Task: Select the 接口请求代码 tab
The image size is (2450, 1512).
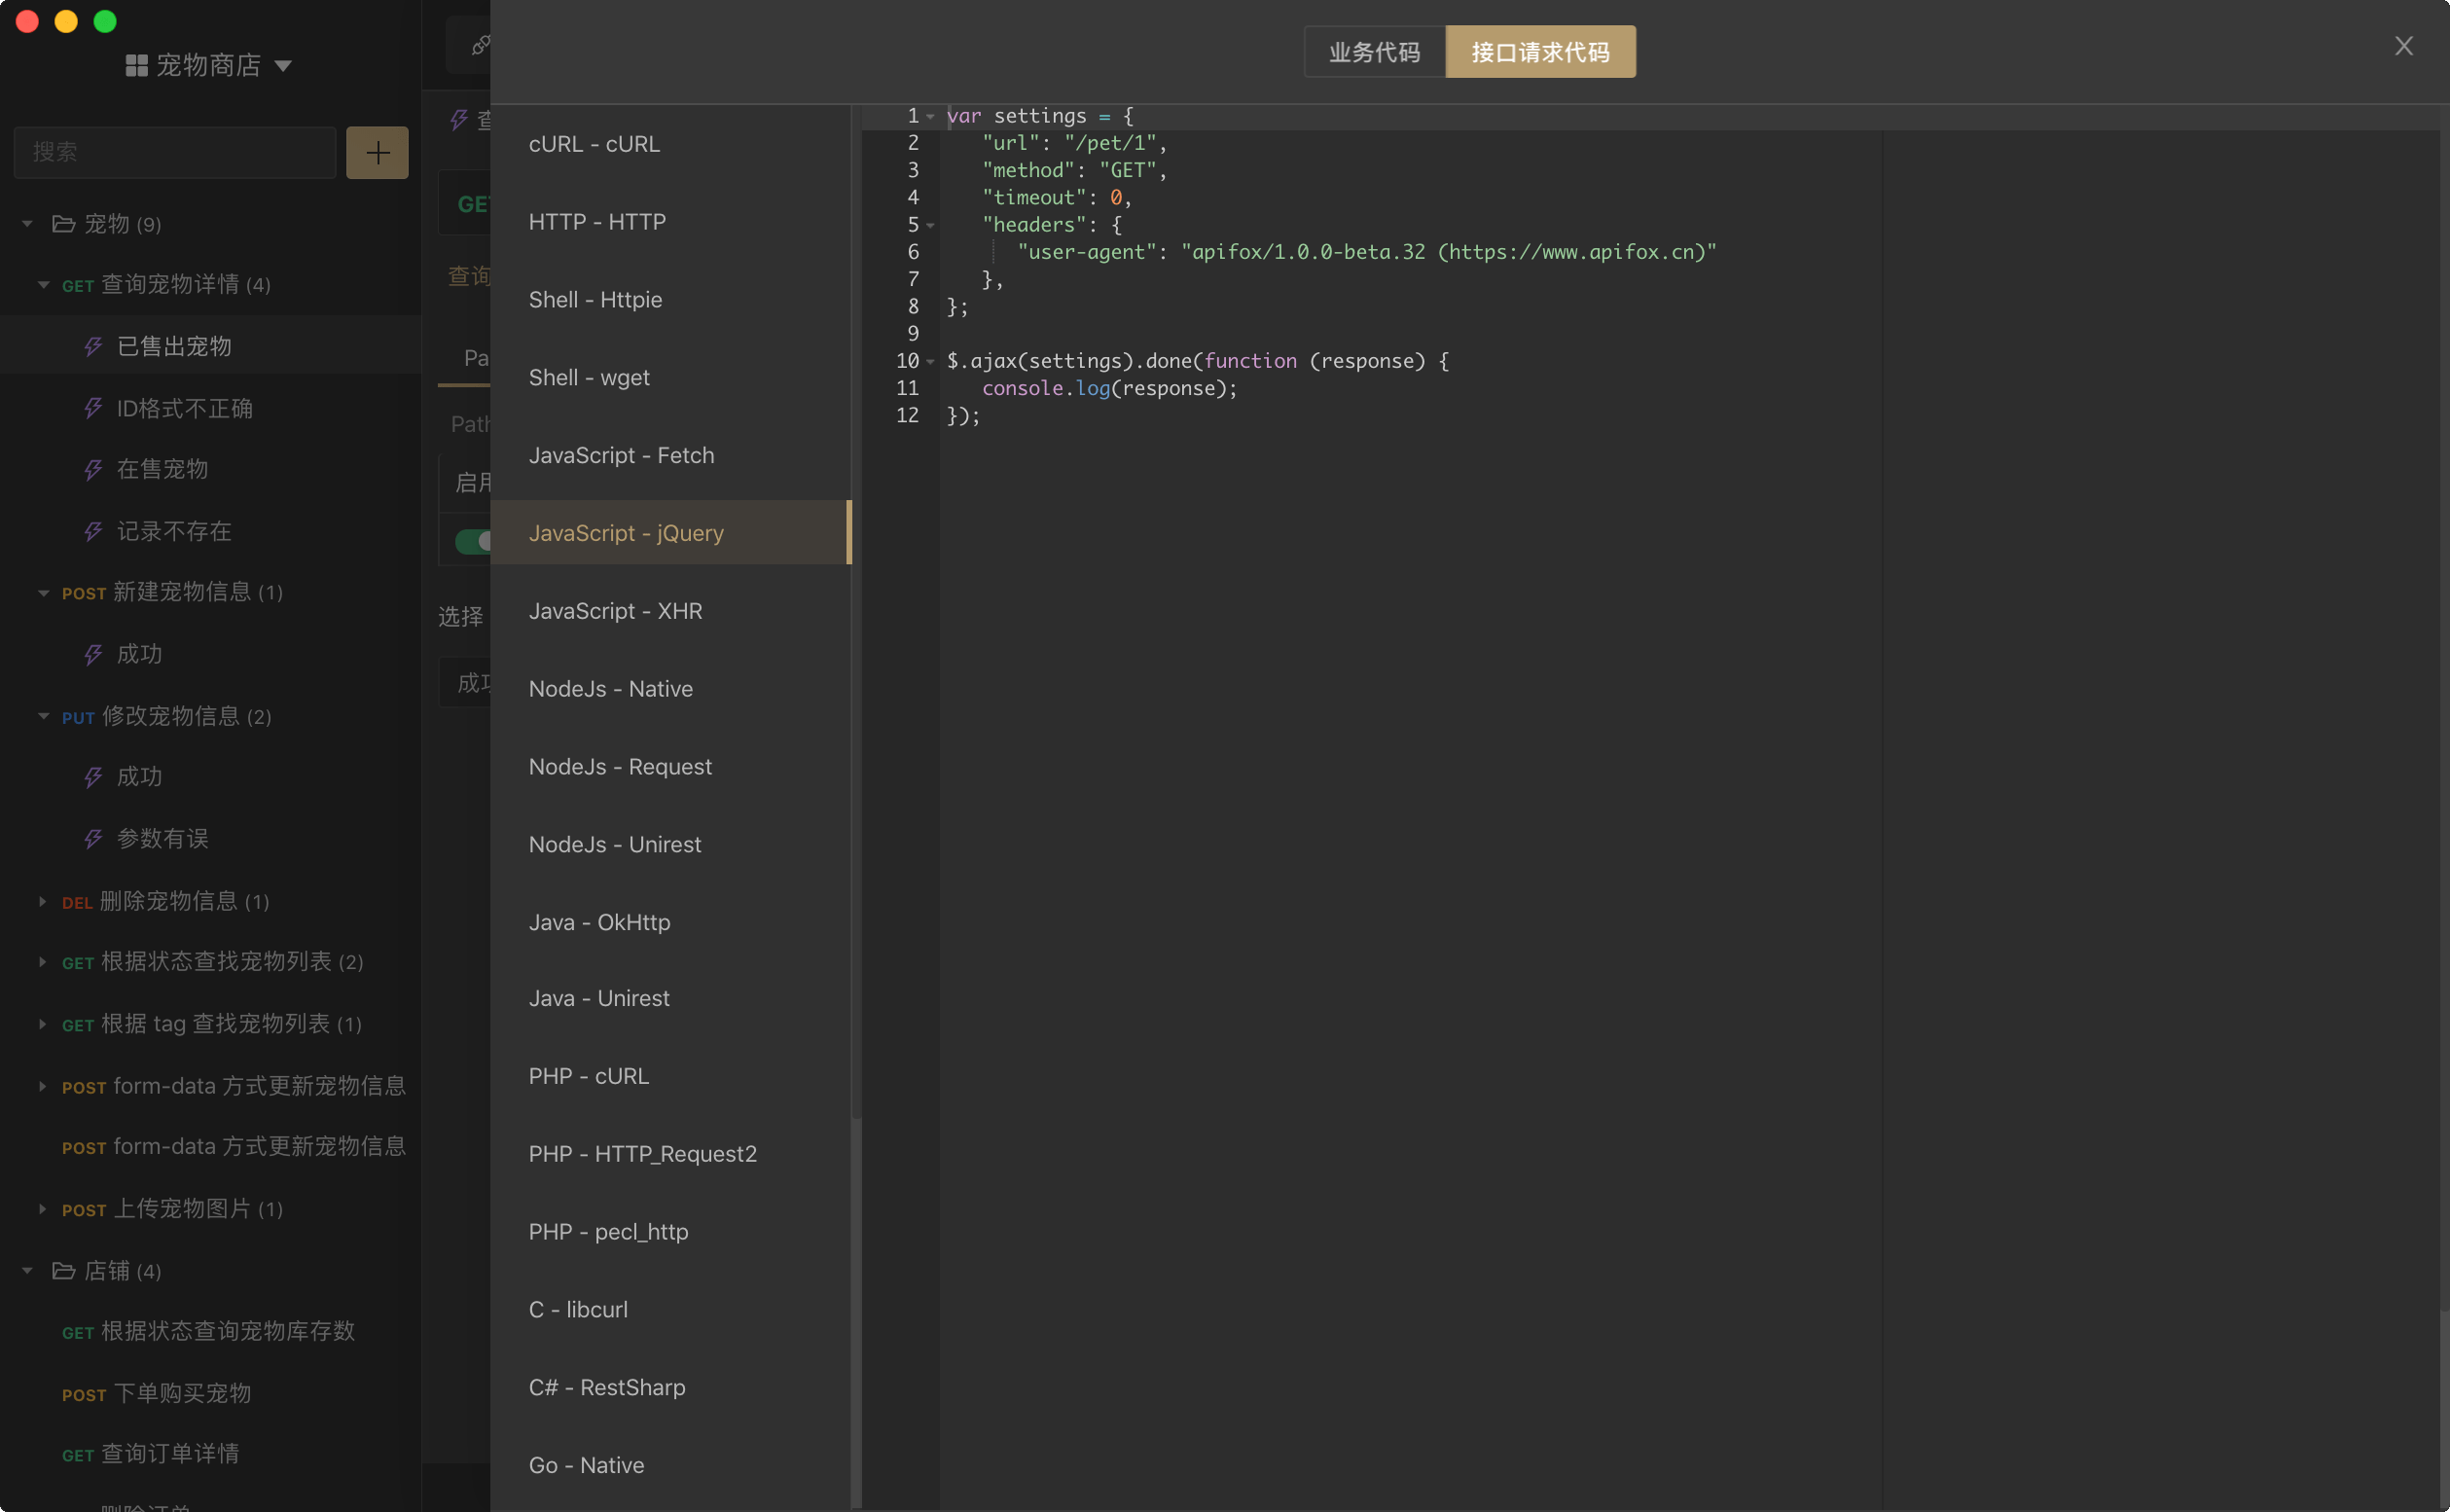Action: click(1540, 52)
